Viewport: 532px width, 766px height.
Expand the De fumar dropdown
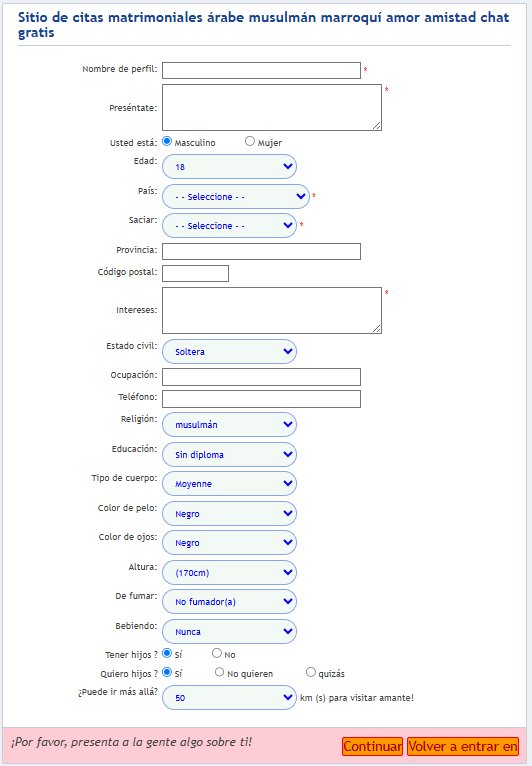click(229, 601)
